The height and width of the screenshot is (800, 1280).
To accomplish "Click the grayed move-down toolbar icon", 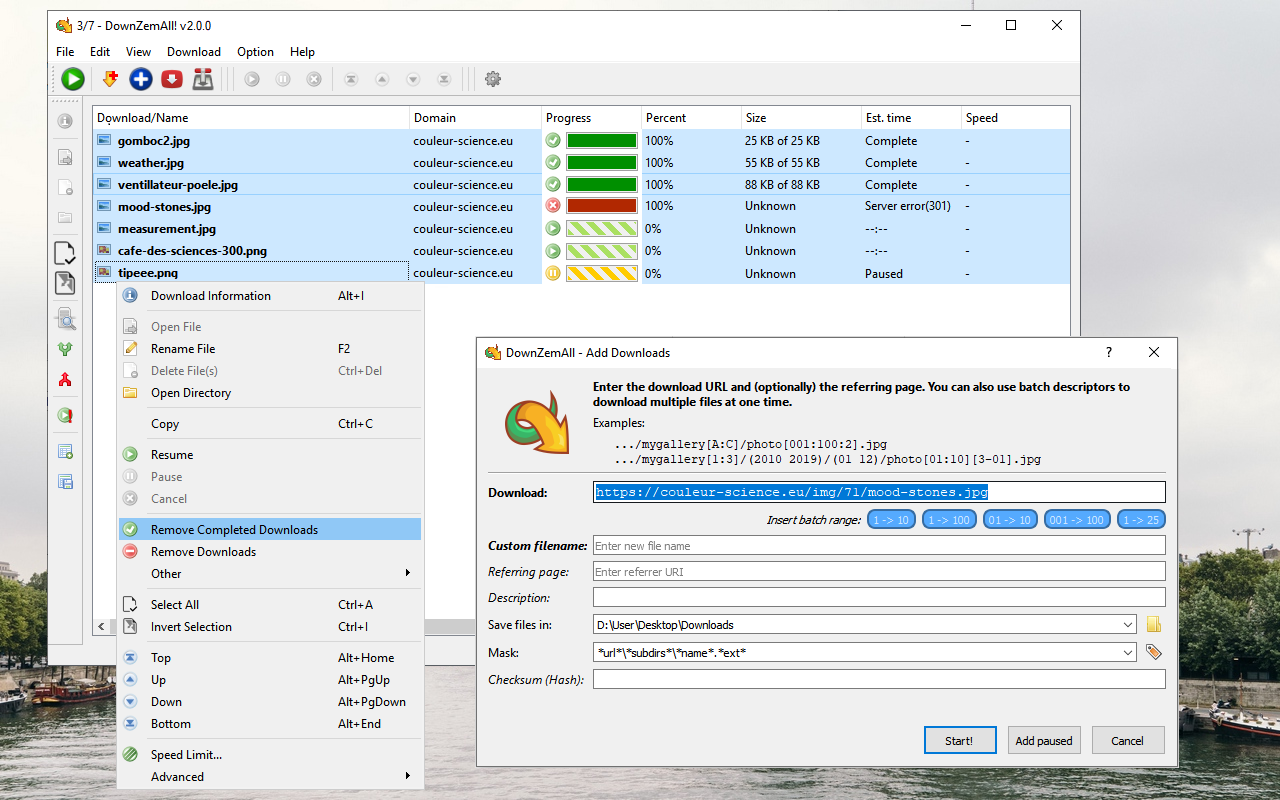I will [413, 79].
